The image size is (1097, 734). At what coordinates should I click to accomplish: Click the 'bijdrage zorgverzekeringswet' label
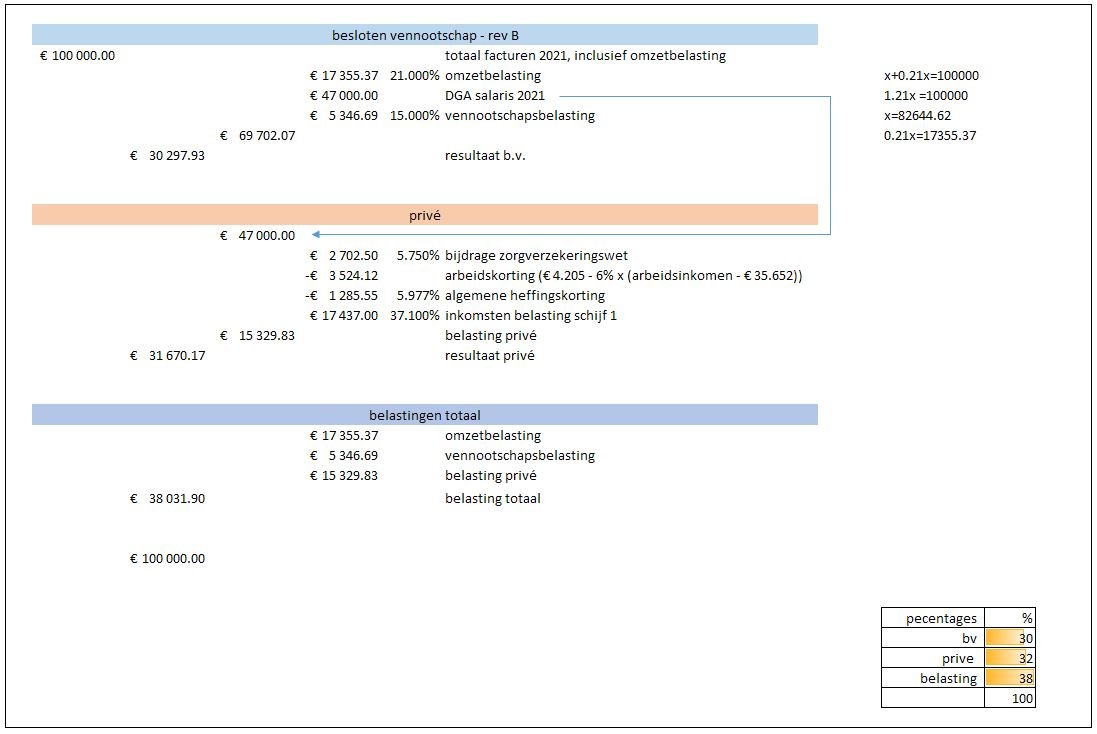coord(536,255)
